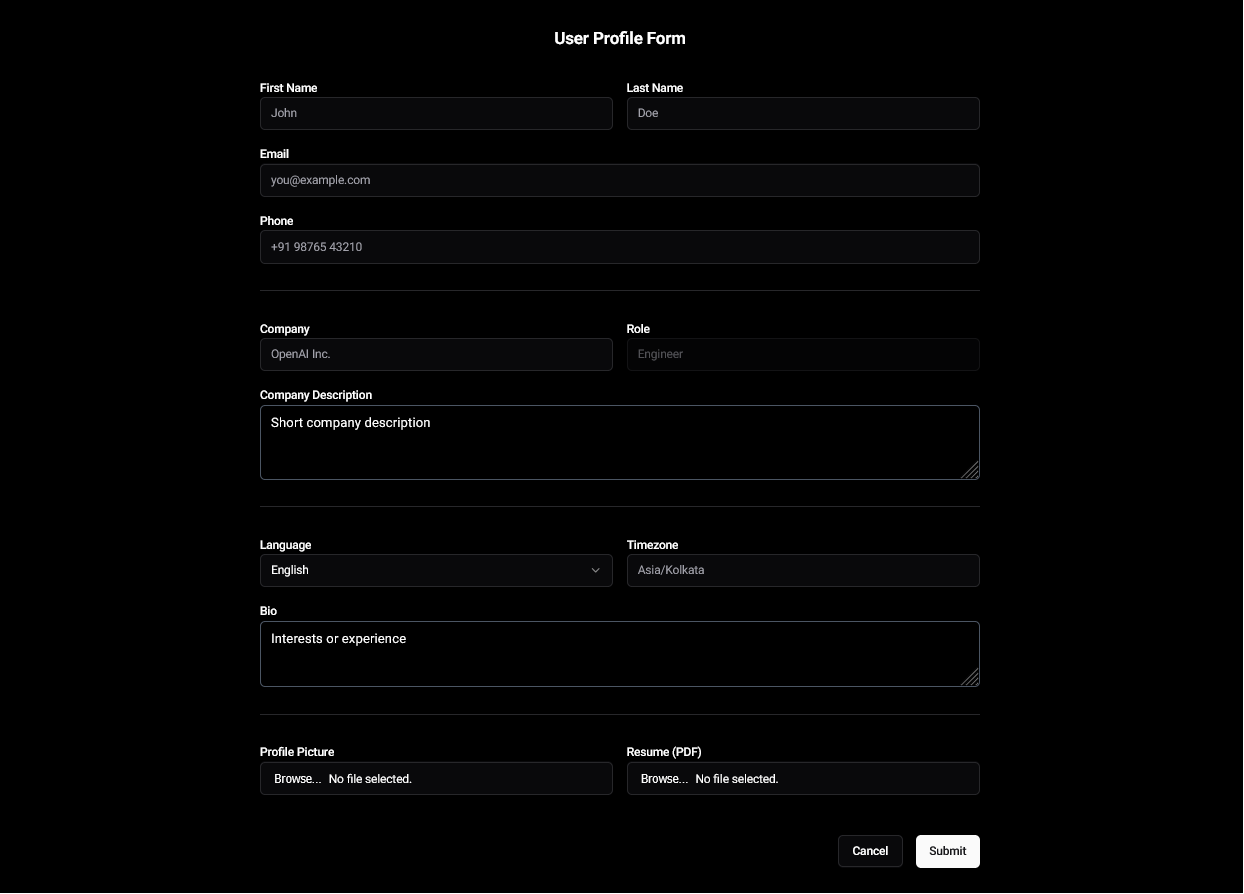Viewport: 1244px width, 894px height.
Task: Click the "Role" label text
Action: coord(638,329)
